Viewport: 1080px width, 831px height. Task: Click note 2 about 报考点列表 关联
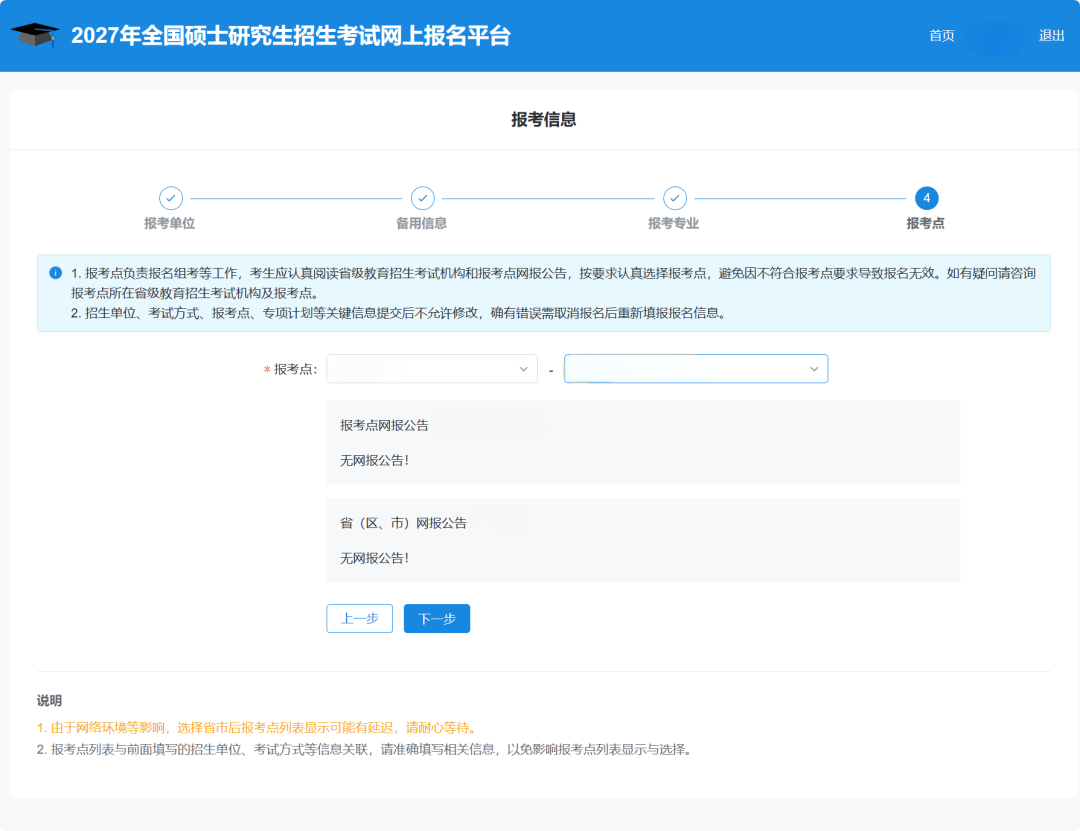click(365, 750)
